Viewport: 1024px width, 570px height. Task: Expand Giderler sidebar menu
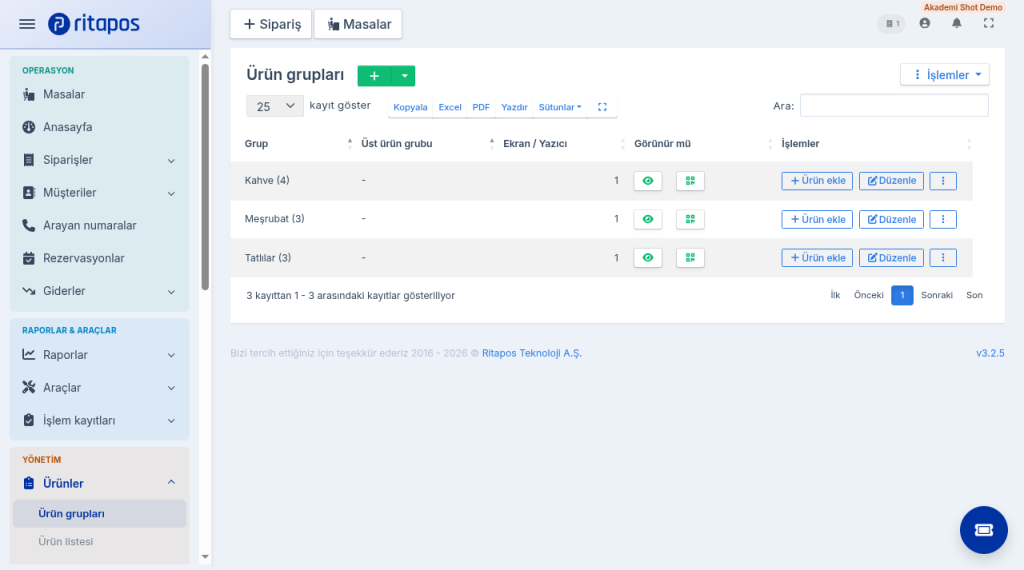coord(99,291)
